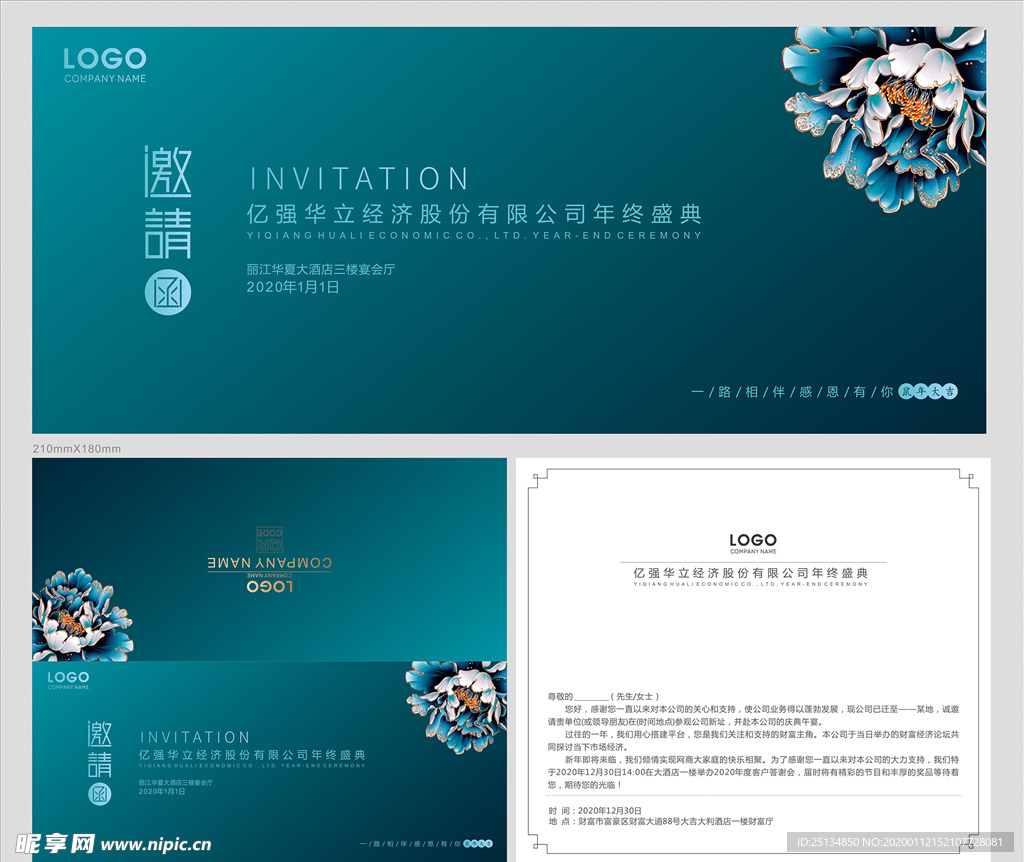The height and width of the screenshot is (862, 1024).
Task: Click the top-left corner ornament of the letter border
Action: [x=539, y=480]
